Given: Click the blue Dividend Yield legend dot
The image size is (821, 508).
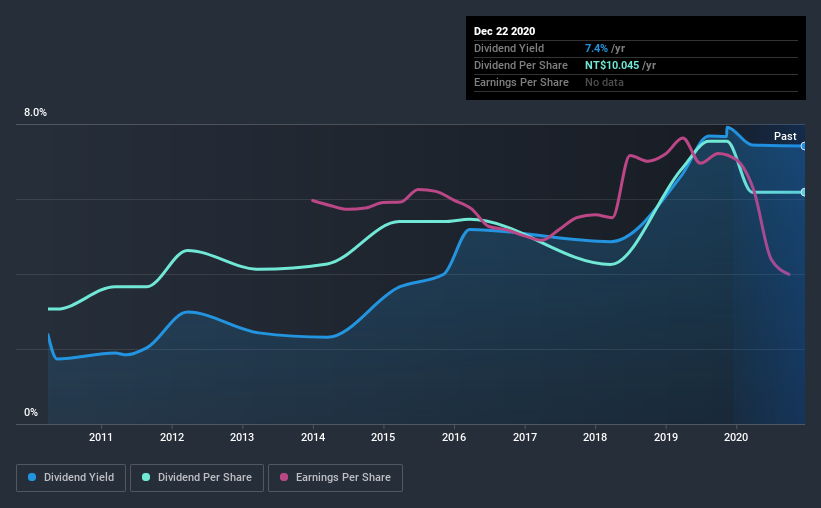Looking at the screenshot, I should [32, 477].
